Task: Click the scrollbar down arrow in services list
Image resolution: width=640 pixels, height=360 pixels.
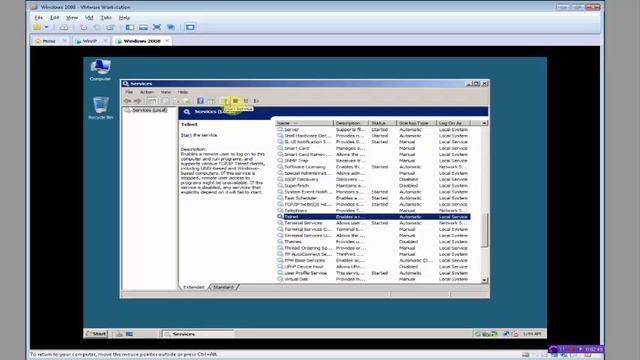Action: pos(484,280)
